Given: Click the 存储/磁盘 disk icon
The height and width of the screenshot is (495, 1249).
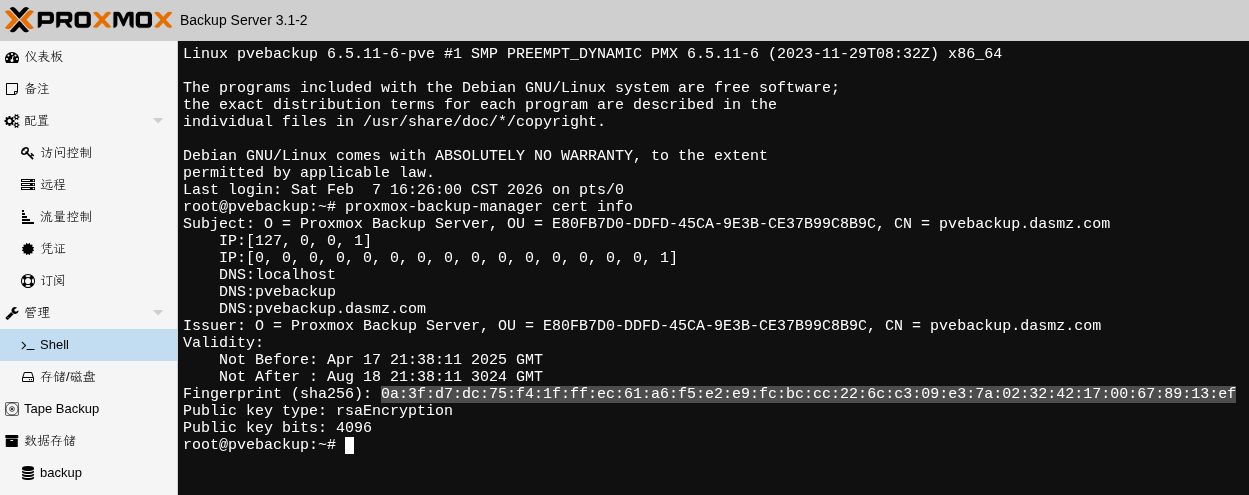Looking at the screenshot, I should [x=28, y=377].
